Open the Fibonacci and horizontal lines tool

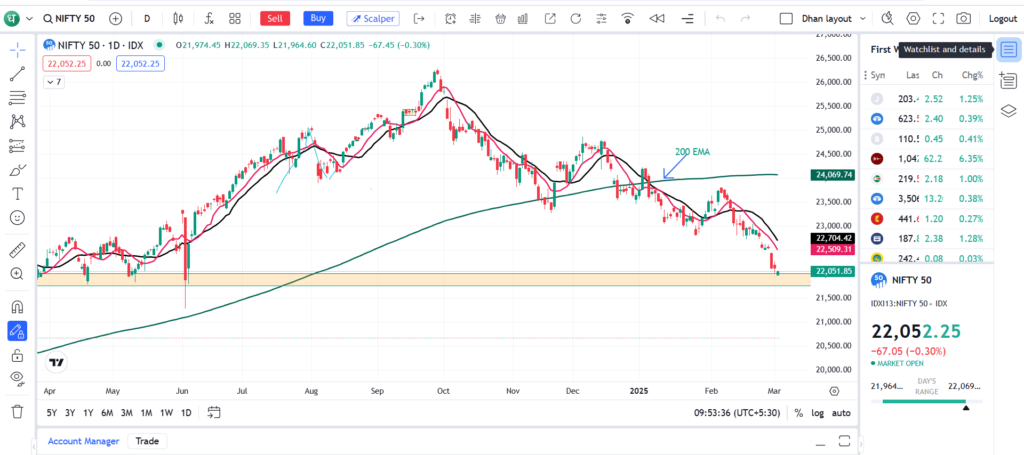pyautogui.click(x=18, y=98)
